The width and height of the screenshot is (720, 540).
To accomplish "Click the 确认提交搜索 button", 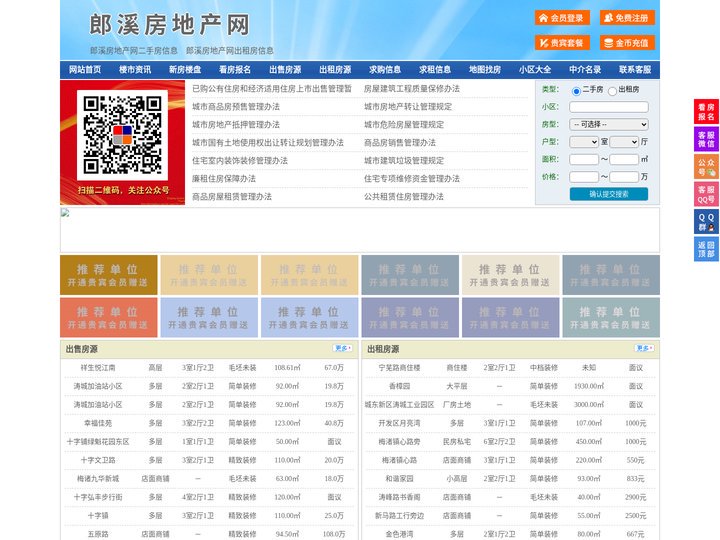I will [609, 194].
